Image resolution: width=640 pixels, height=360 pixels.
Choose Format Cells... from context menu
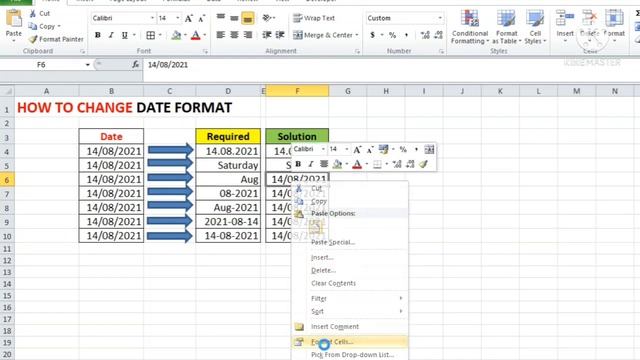[350, 342]
